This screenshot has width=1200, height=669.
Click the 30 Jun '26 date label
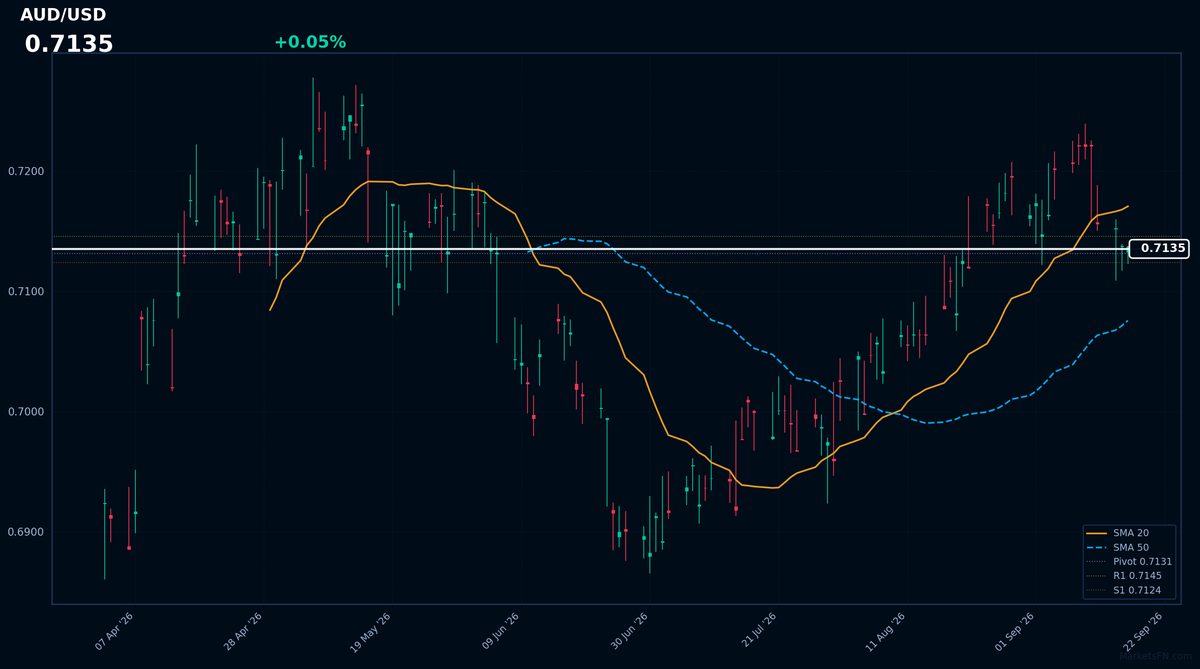629,632
